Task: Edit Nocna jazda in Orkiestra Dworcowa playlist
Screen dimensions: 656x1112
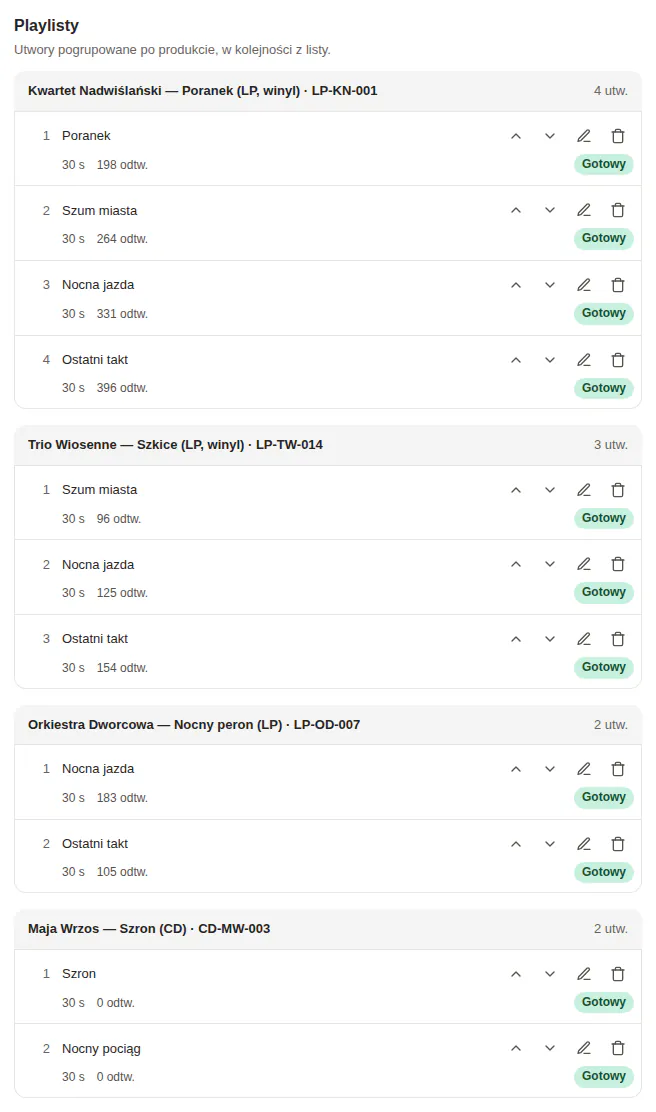Action: (x=584, y=769)
